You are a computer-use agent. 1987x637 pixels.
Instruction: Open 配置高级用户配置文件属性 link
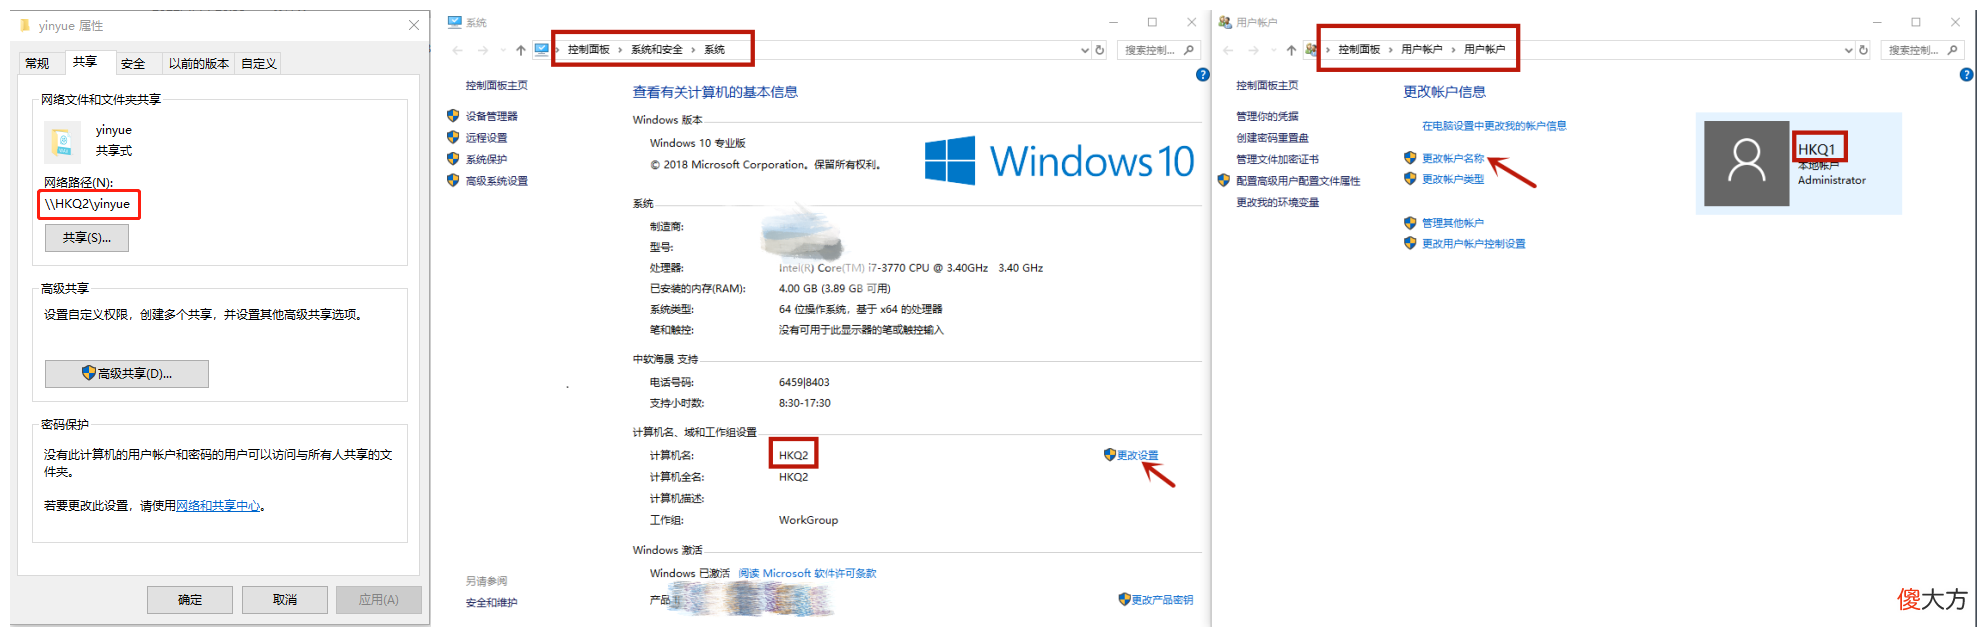[1298, 181]
